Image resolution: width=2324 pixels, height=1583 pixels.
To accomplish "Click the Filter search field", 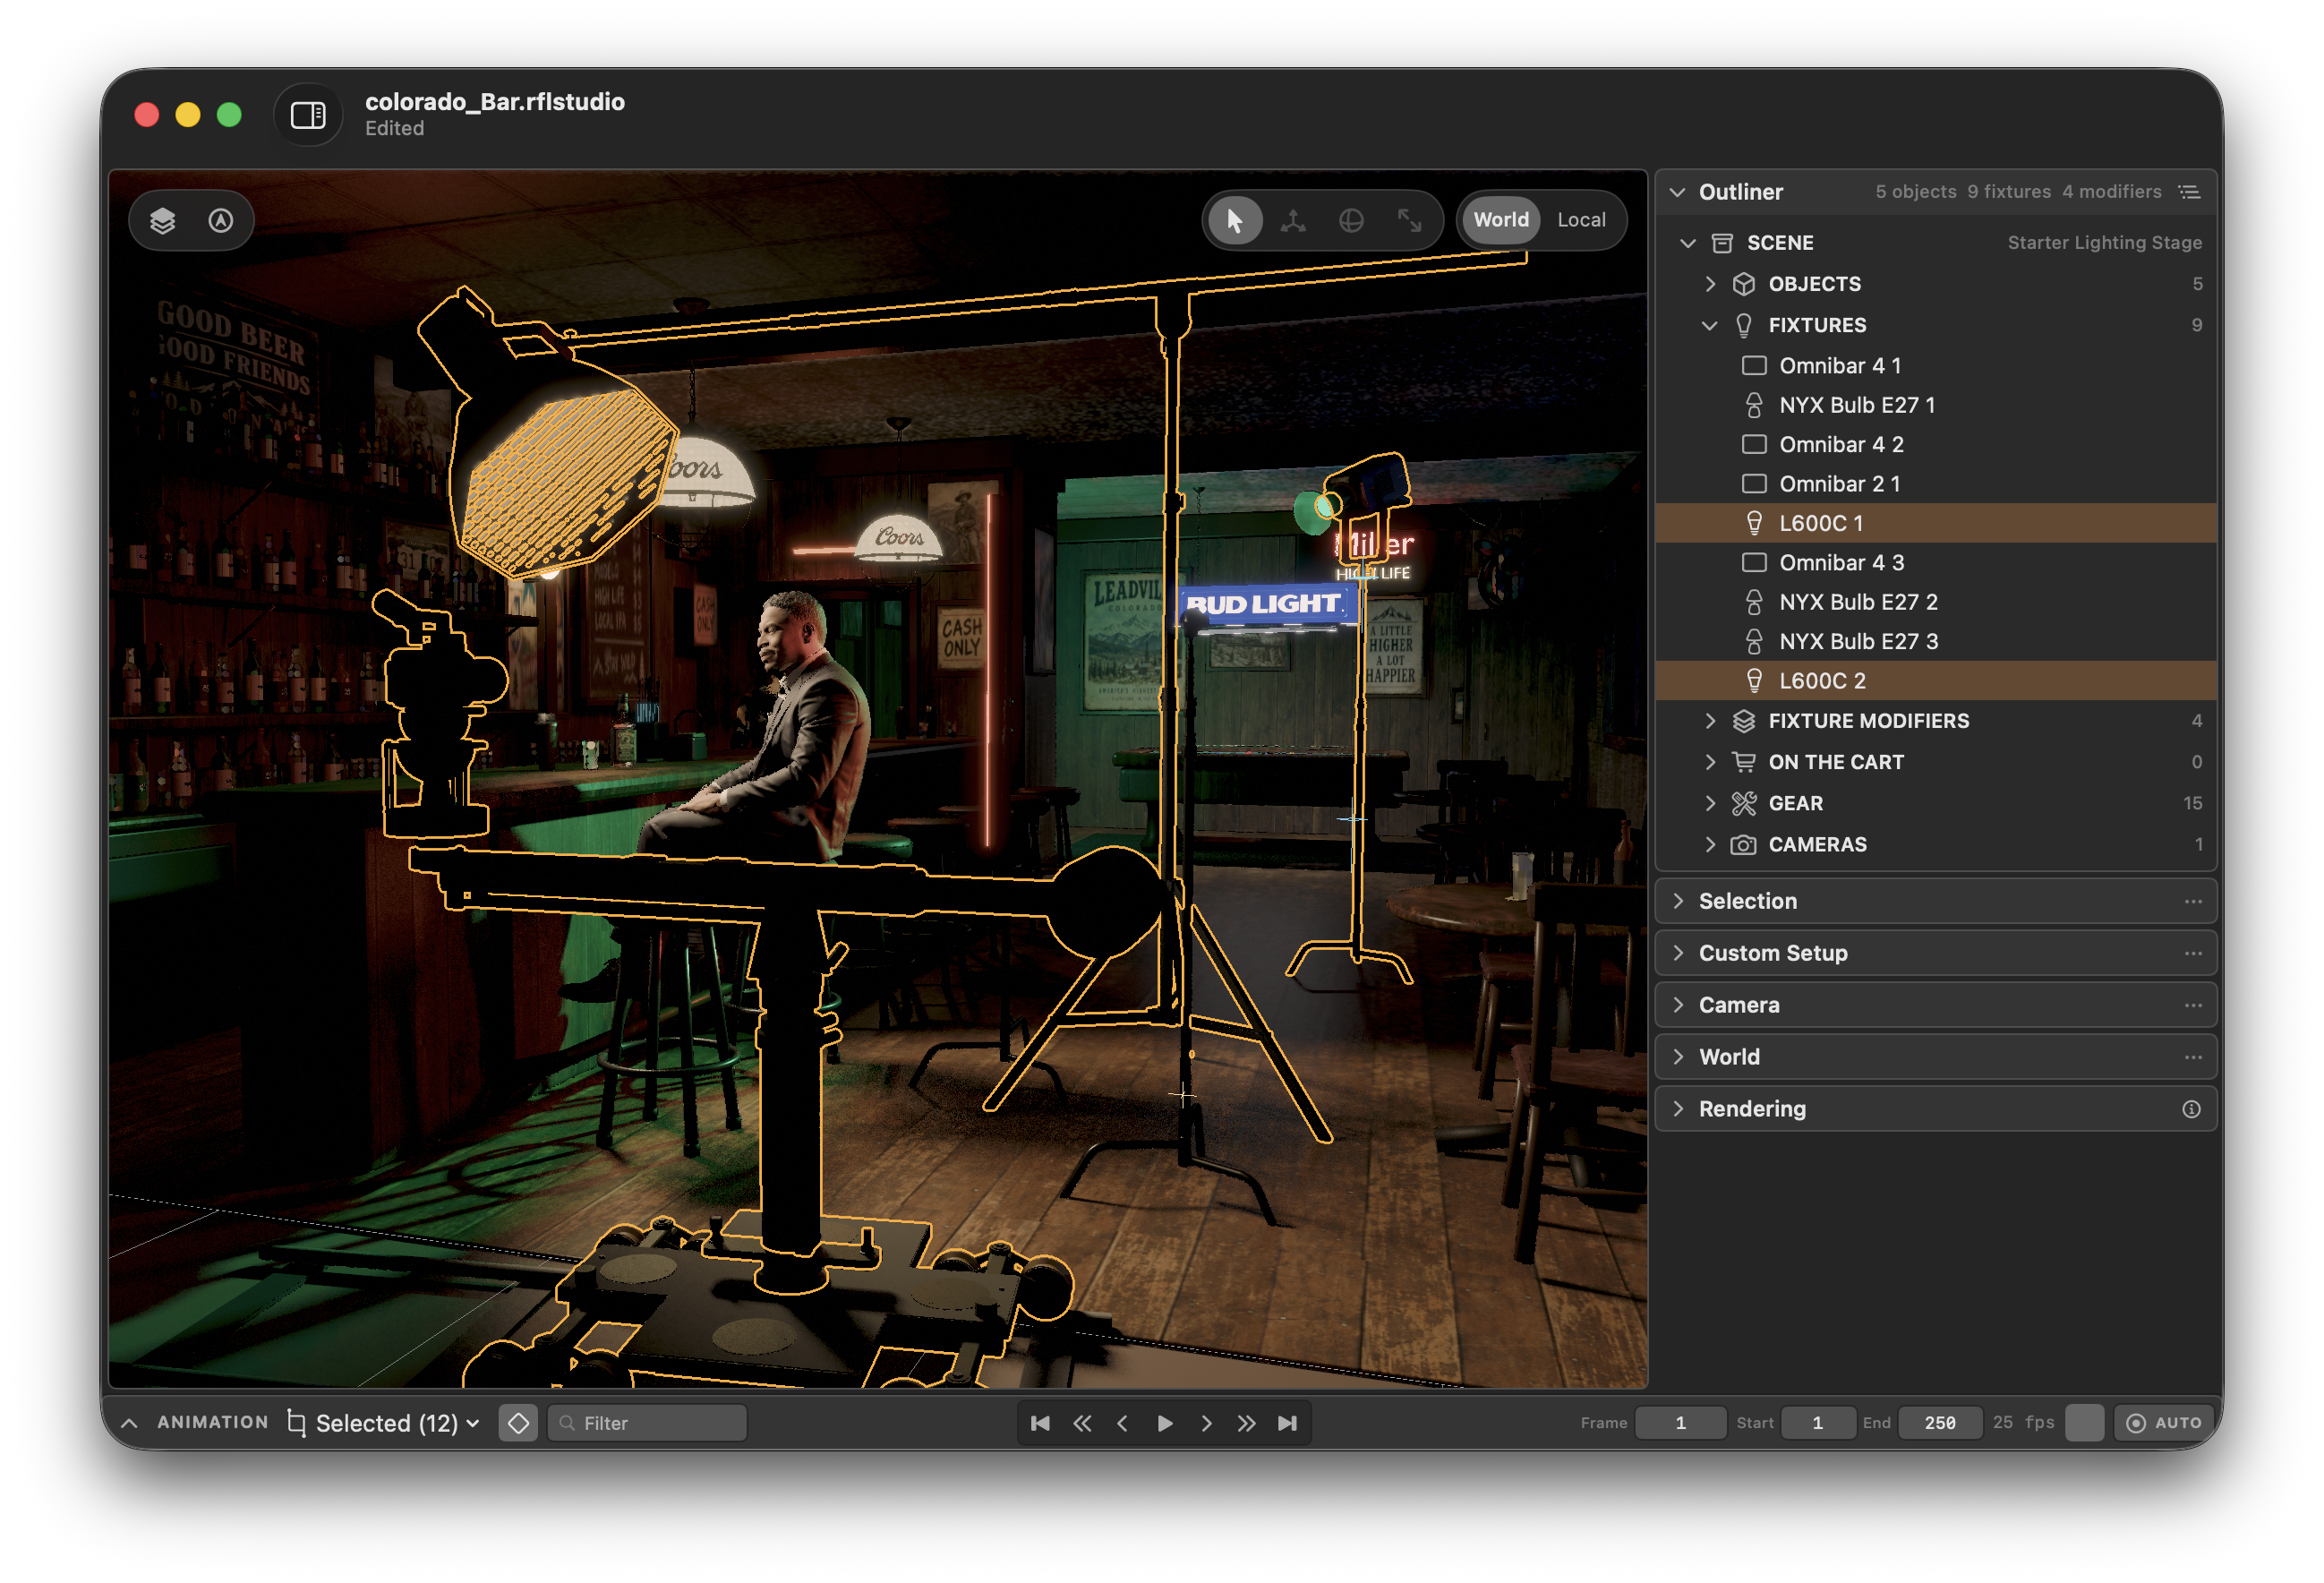I will point(647,1423).
